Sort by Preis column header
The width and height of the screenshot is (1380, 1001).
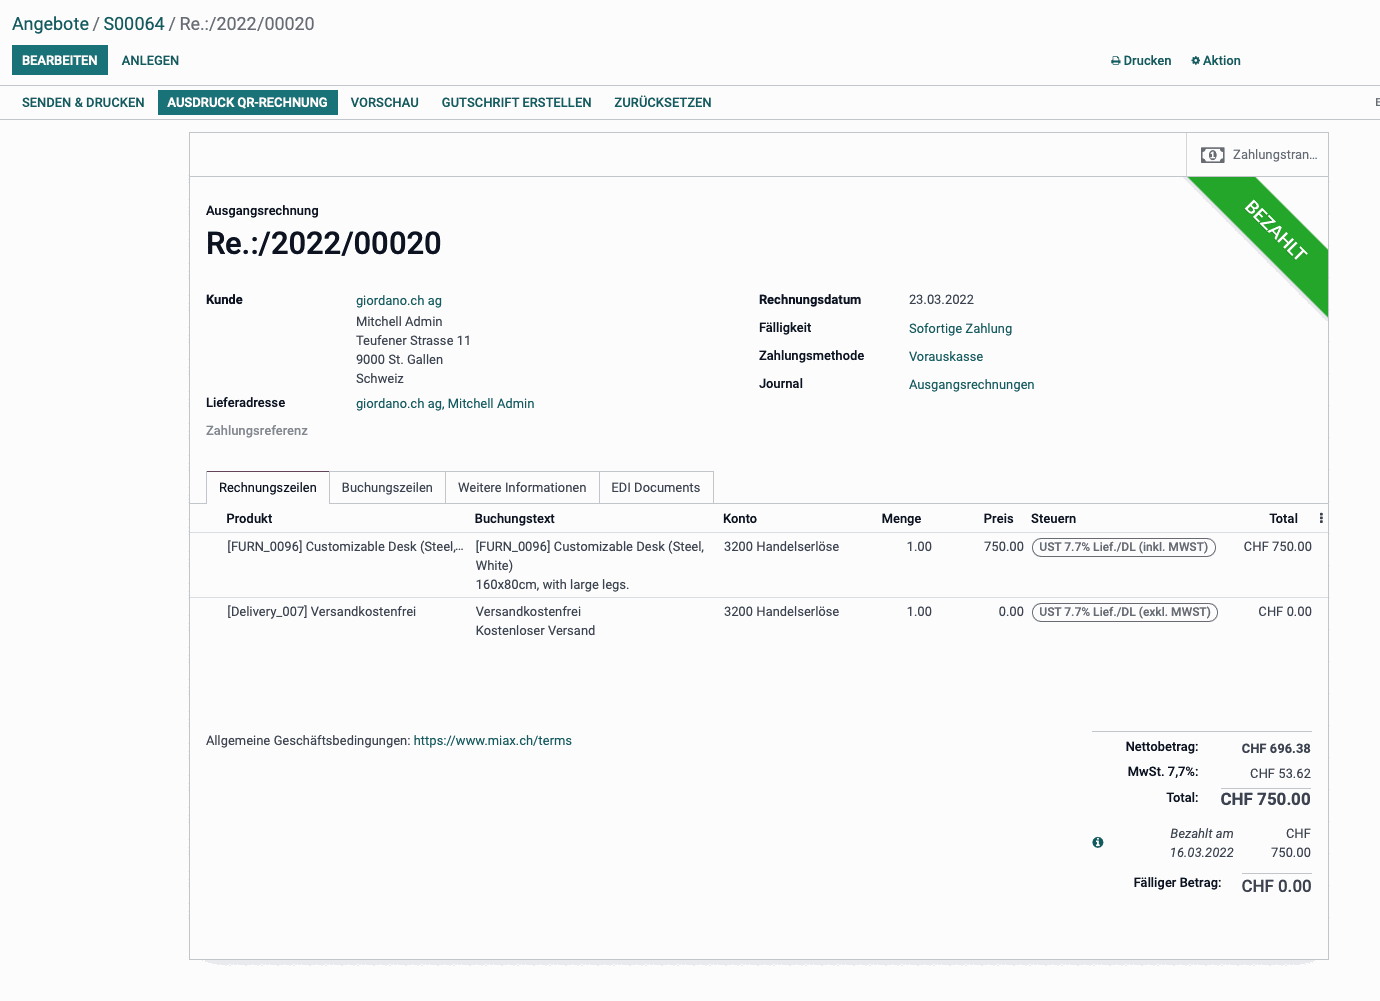click(x=998, y=518)
